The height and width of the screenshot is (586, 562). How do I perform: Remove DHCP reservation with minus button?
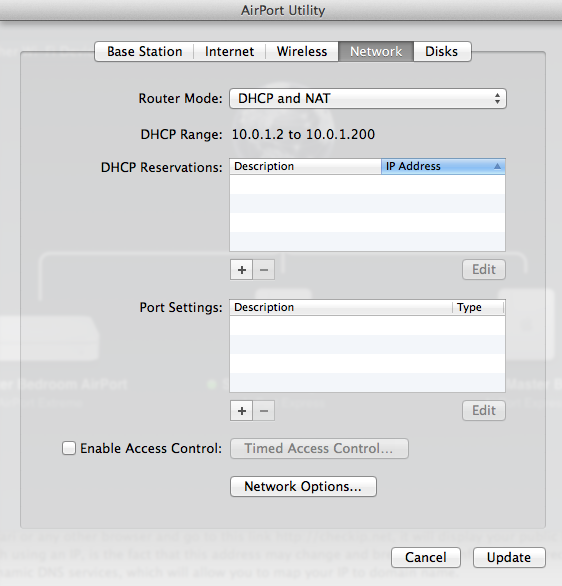pos(264,269)
